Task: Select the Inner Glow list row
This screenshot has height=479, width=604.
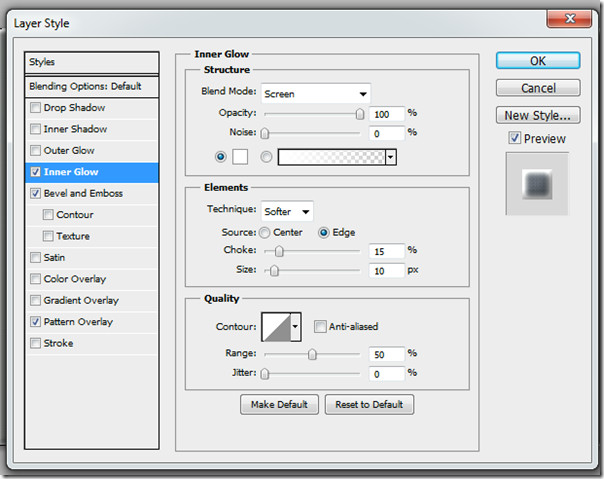Action: [92, 172]
